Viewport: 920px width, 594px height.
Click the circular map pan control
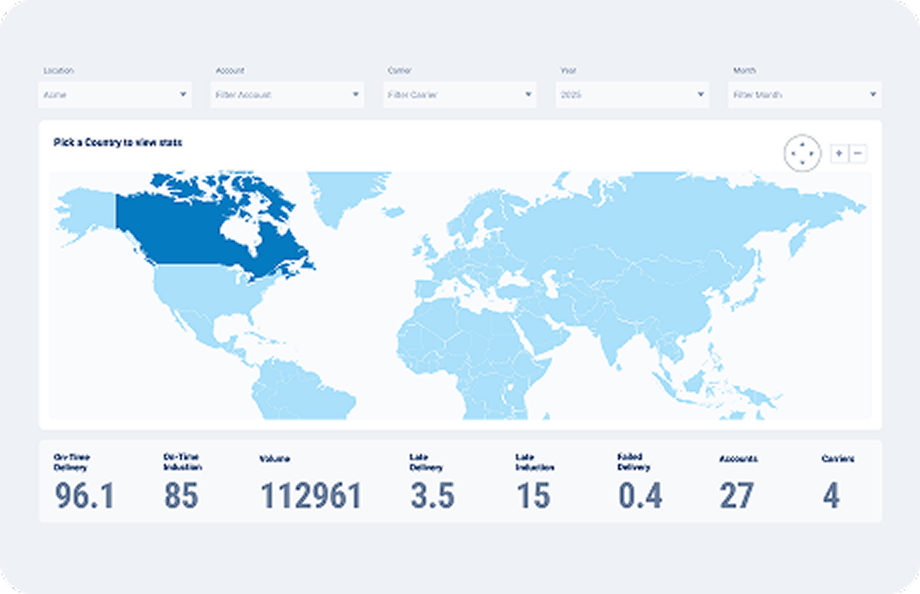(803, 153)
